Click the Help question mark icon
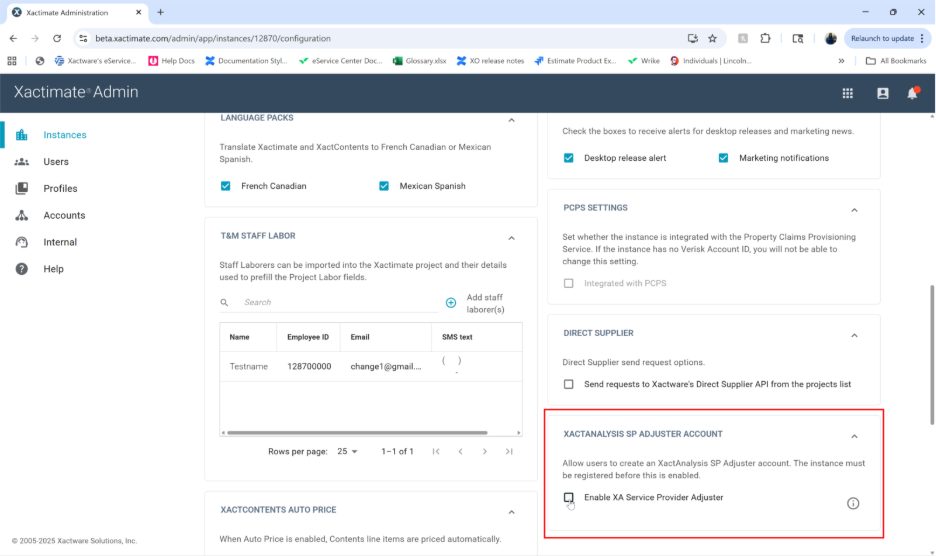The image size is (936, 556). pyautogui.click(x=21, y=269)
